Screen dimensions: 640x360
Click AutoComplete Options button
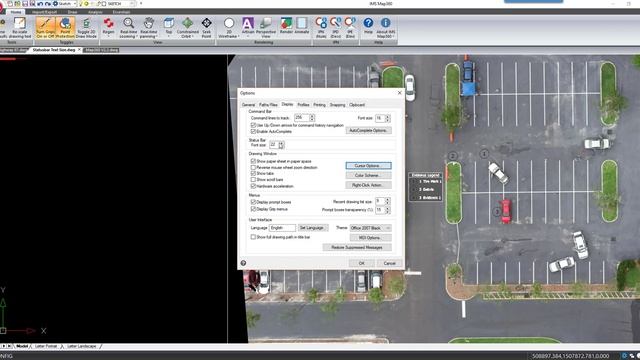coord(369,131)
